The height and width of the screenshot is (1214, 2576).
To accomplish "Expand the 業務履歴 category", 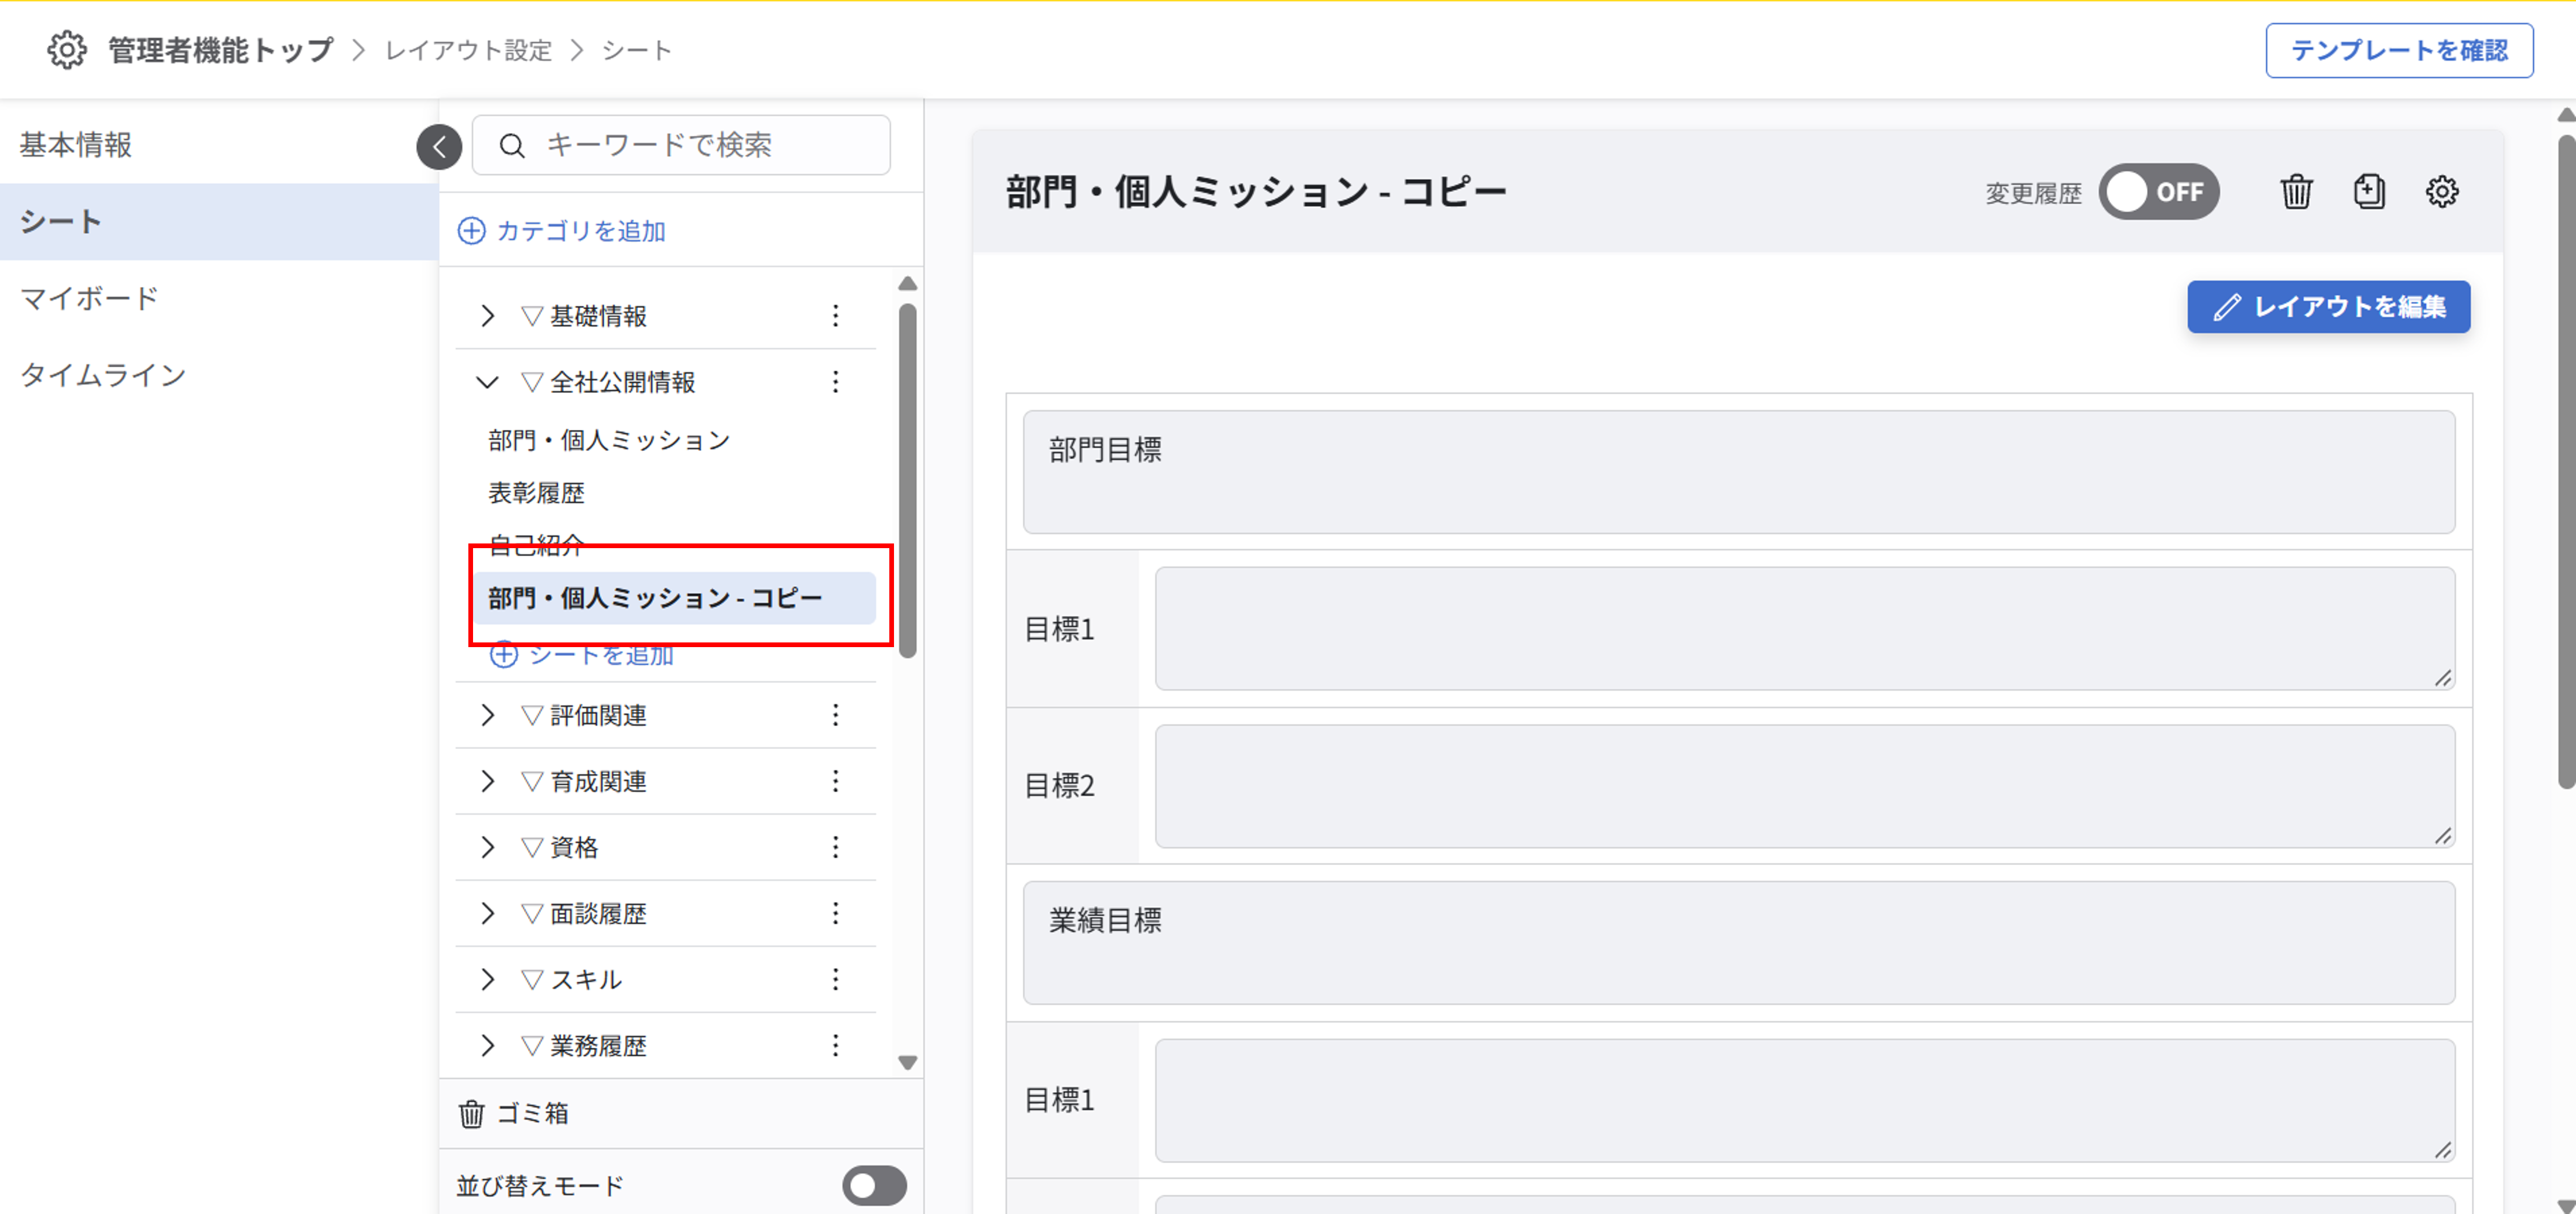I will click(487, 1045).
